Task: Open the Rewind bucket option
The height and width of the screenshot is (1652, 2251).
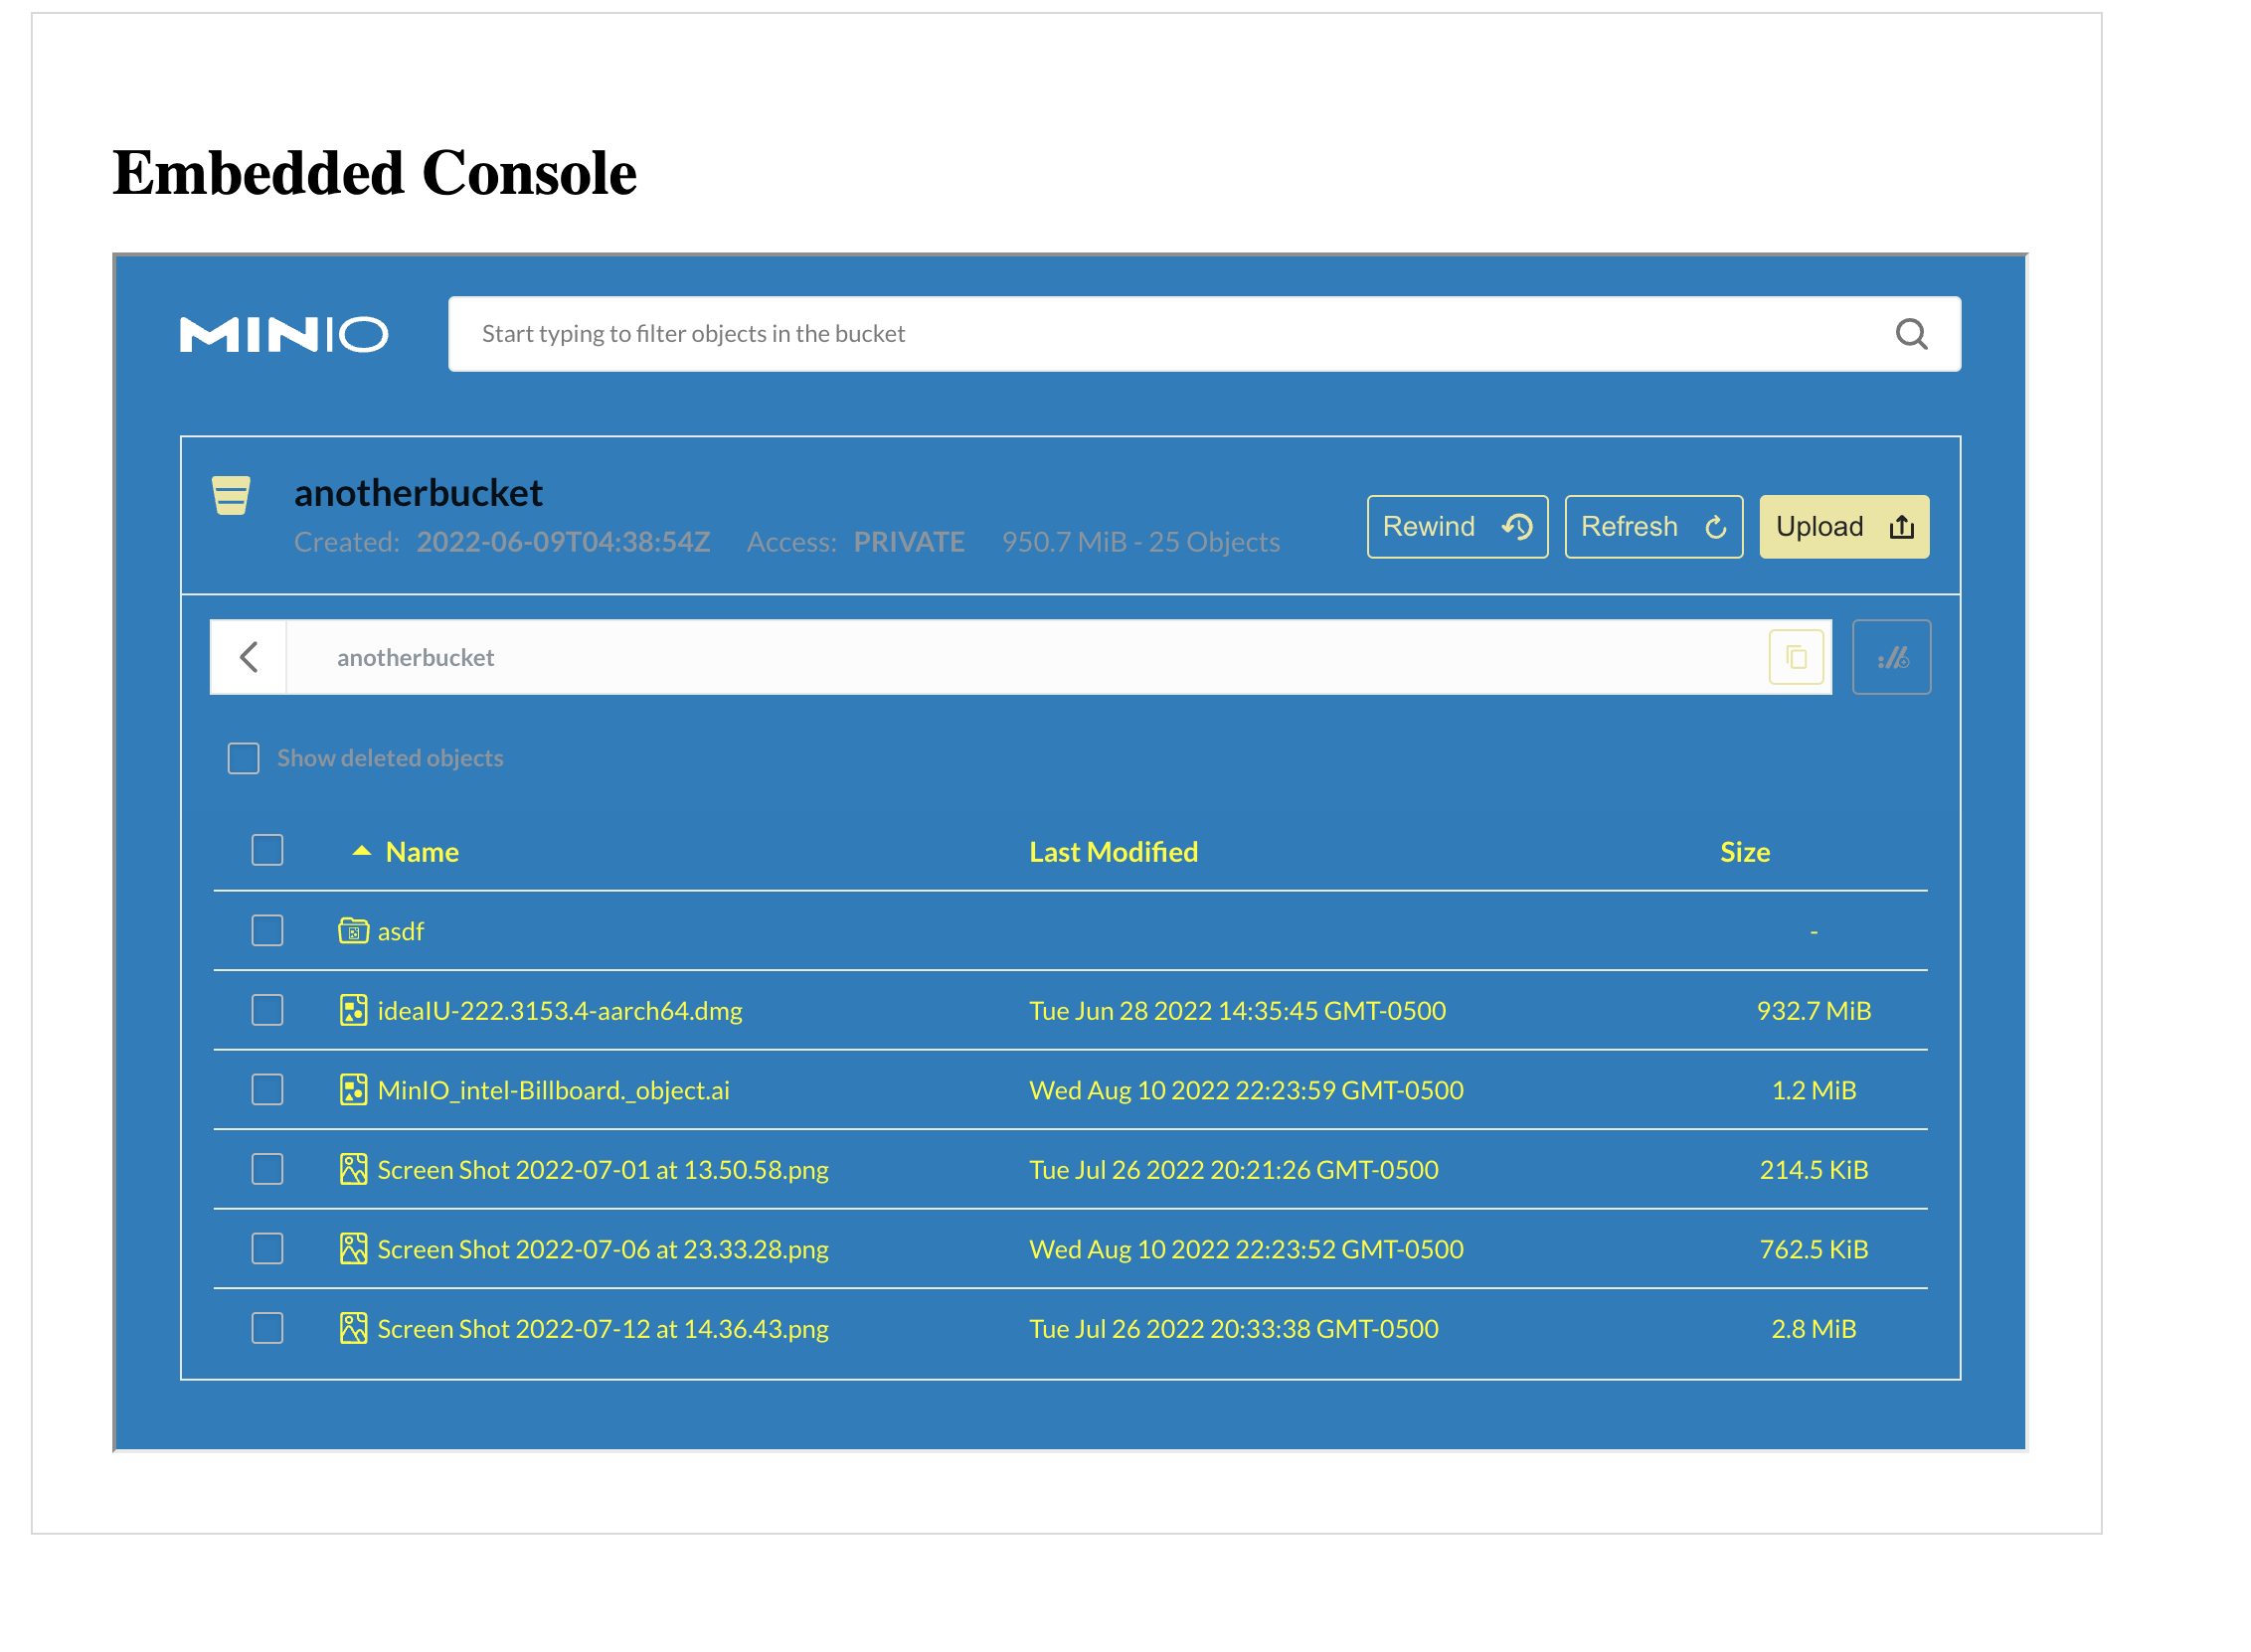Action: click(1457, 527)
